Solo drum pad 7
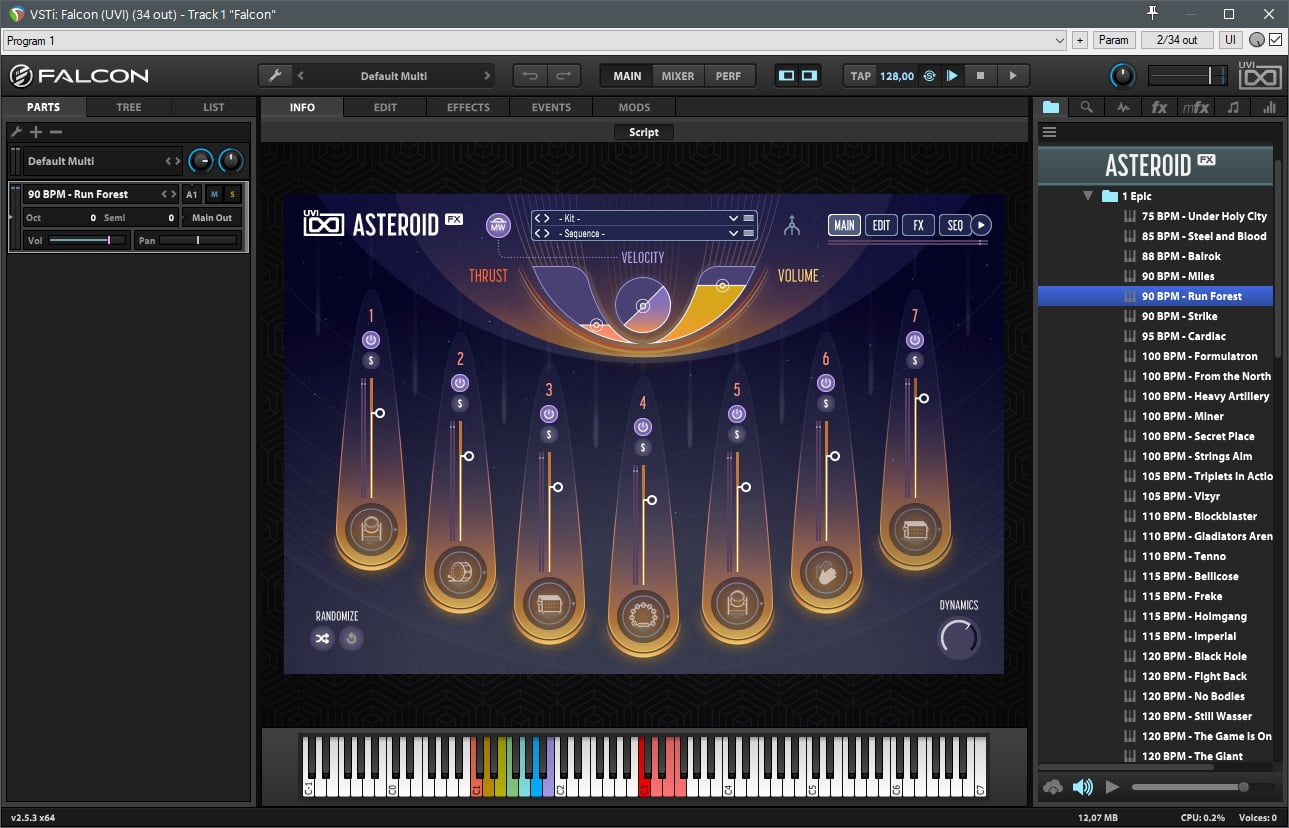The width and height of the screenshot is (1289, 828). pyautogui.click(x=915, y=360)
